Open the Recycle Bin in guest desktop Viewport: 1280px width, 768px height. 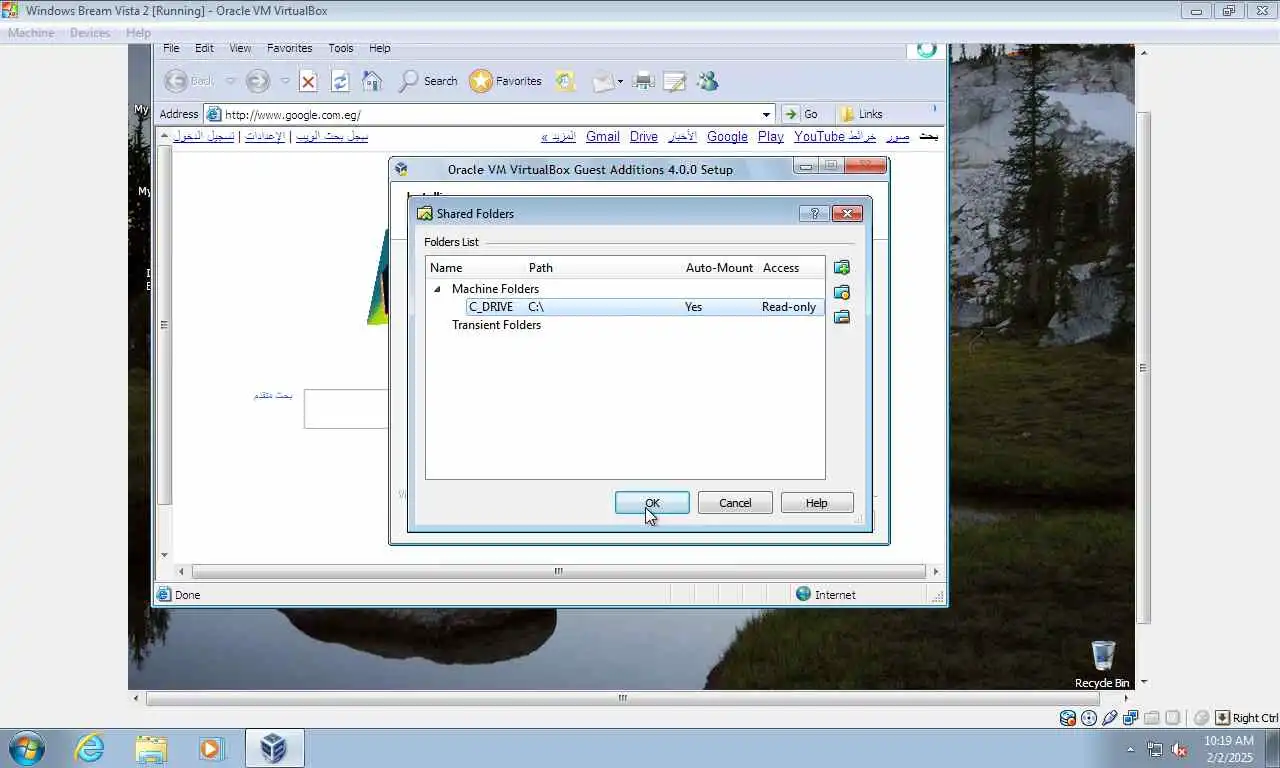click(1102, 664)
